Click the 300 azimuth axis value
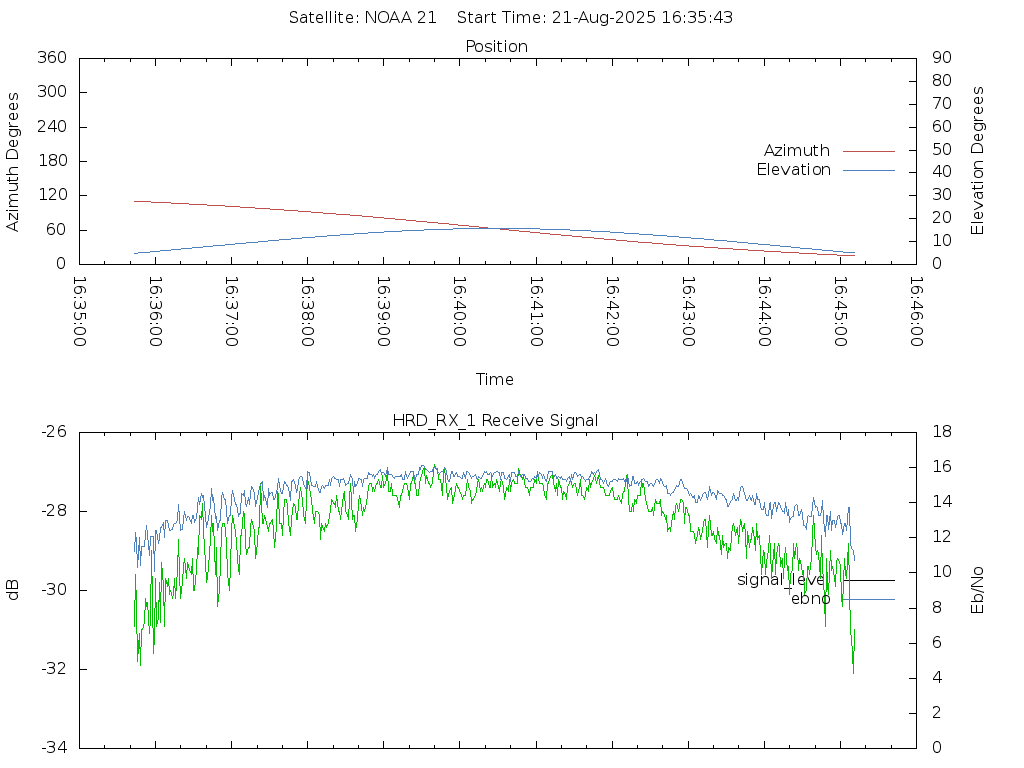 coord(52,91)
